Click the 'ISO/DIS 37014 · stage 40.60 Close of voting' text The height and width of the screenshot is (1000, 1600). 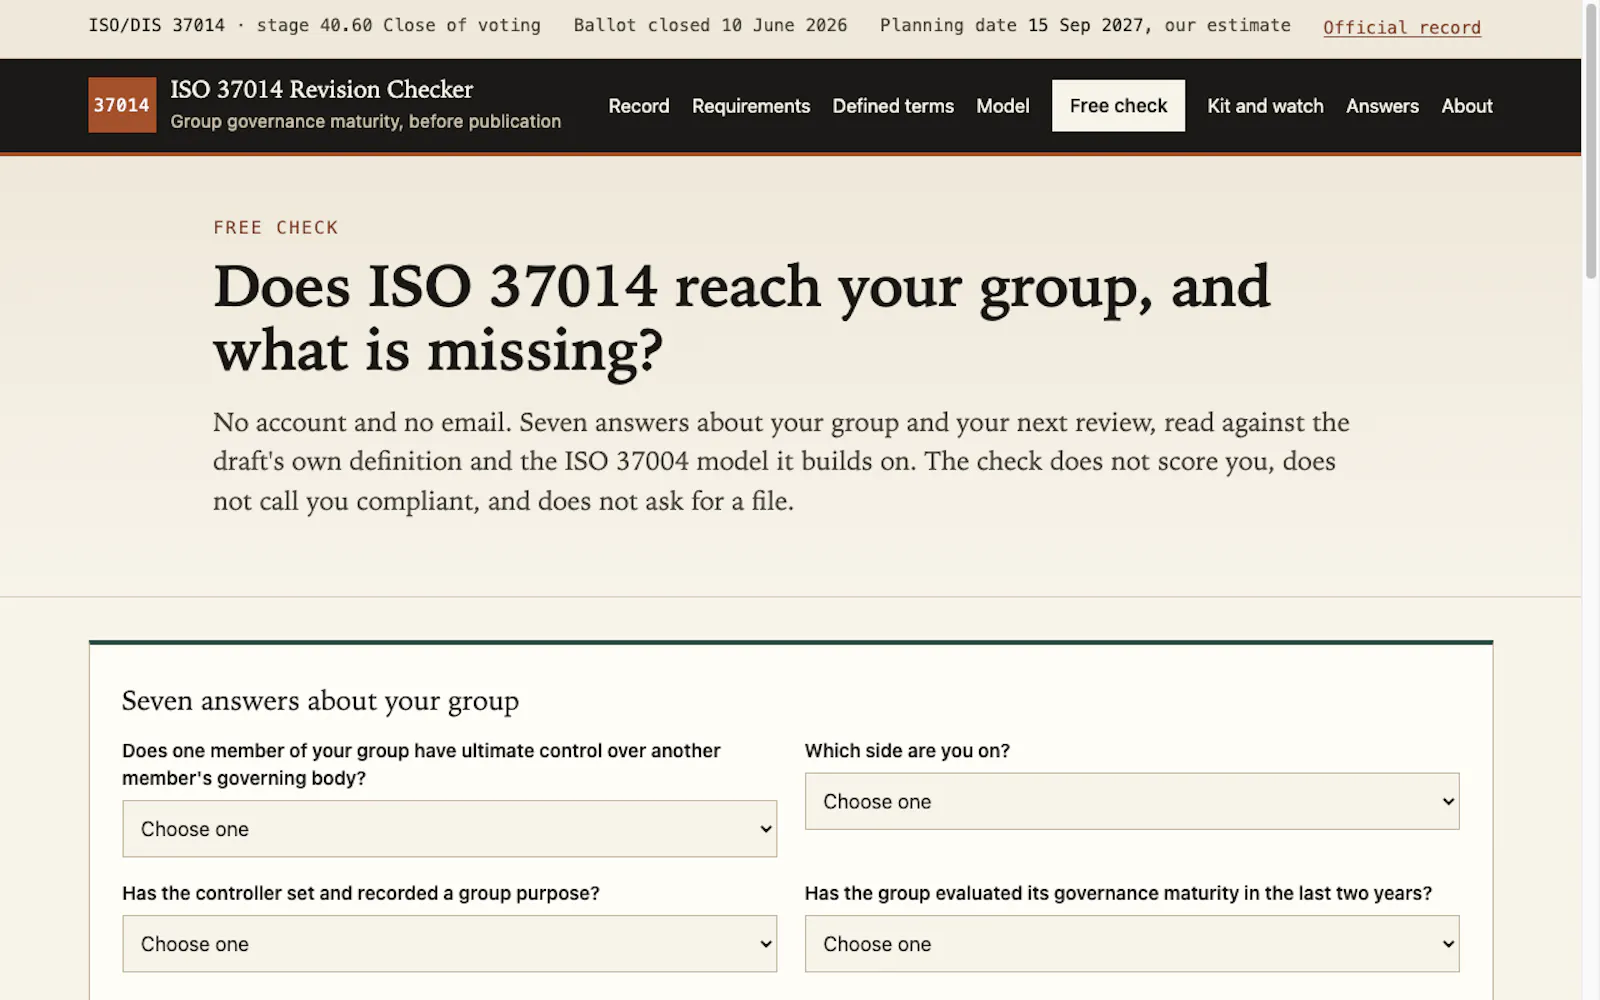click(x=314, y=25)
